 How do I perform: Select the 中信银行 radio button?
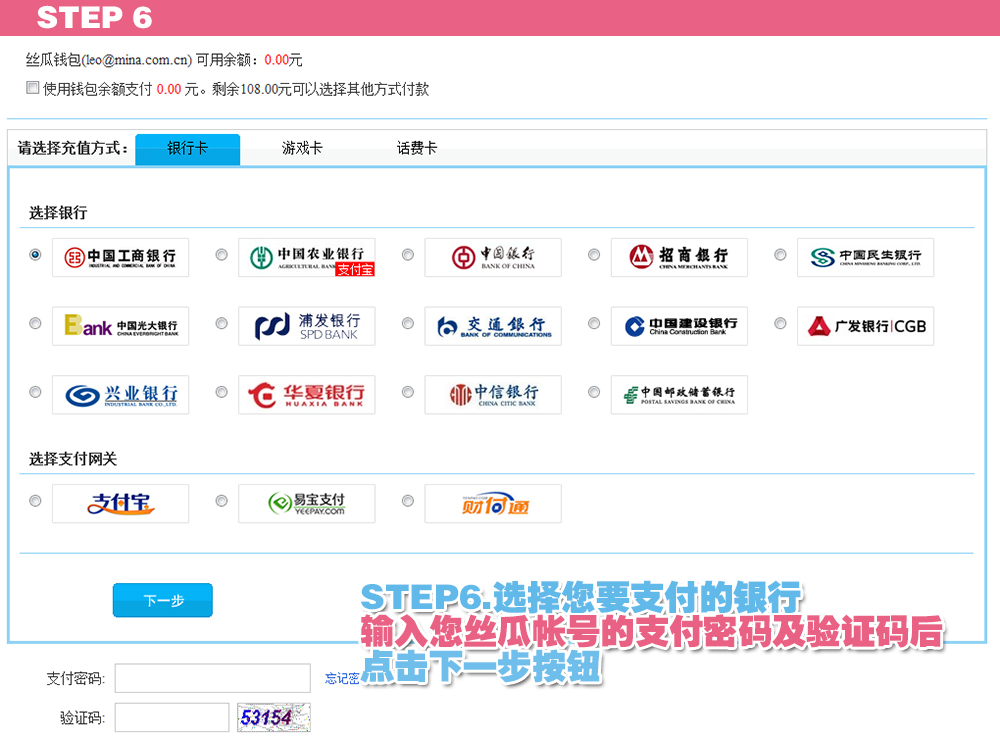(x=408, y=392)
